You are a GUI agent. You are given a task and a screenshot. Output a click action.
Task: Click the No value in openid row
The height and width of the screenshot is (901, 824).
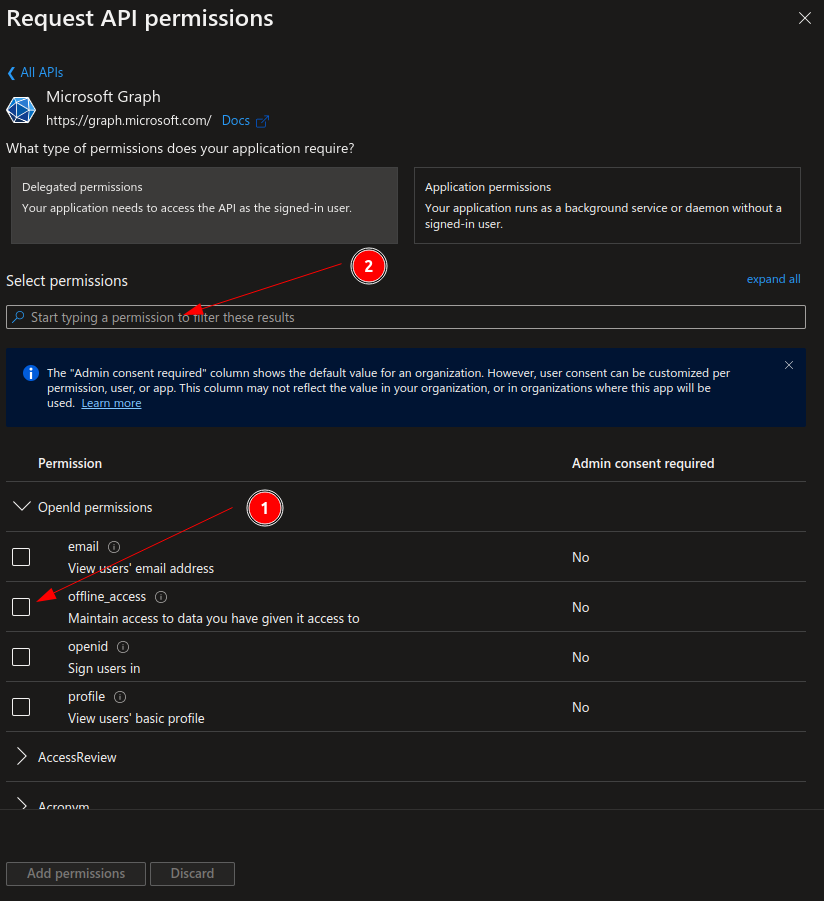coord(580,657)
